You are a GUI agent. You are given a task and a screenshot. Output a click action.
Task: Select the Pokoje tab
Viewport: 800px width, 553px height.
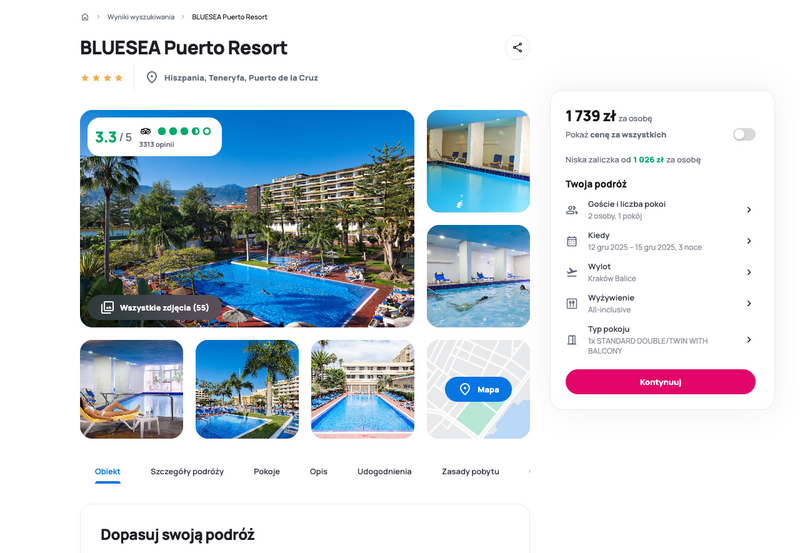coord(267,471)
